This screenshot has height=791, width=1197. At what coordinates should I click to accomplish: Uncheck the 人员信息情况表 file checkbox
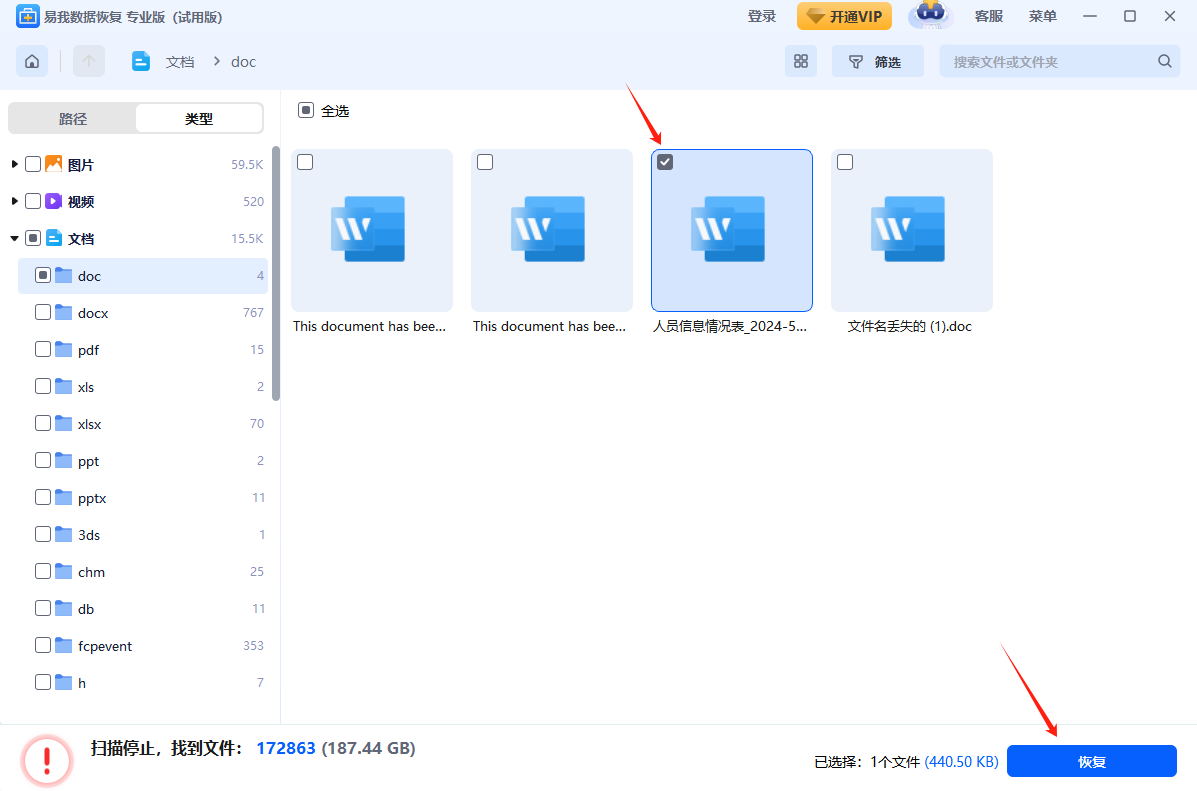[x=665, y=162]
